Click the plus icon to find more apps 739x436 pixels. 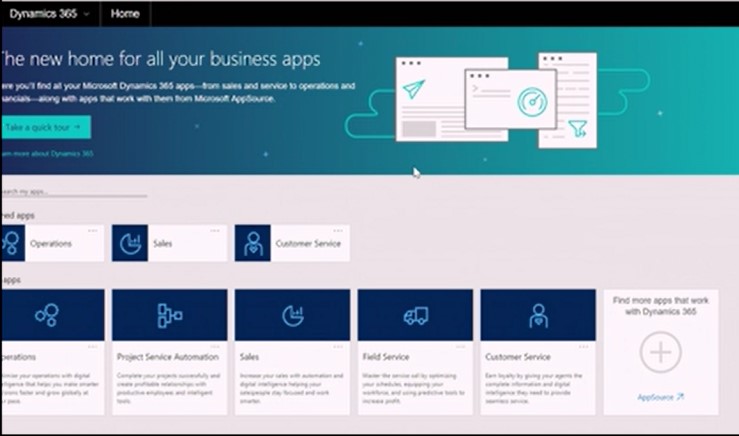pyautogui.click(x=660, y=353)
